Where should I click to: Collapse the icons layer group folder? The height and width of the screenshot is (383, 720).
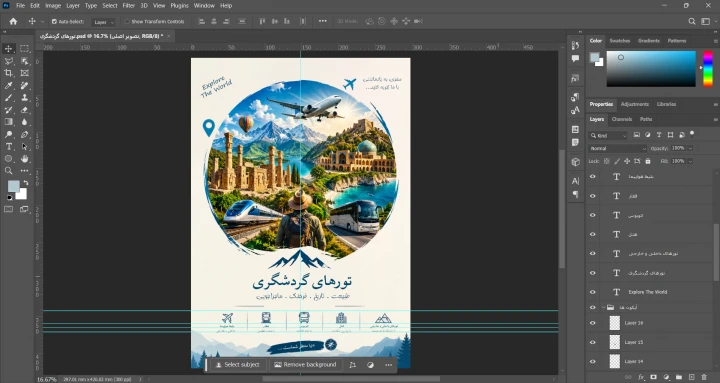pos(603,308)
